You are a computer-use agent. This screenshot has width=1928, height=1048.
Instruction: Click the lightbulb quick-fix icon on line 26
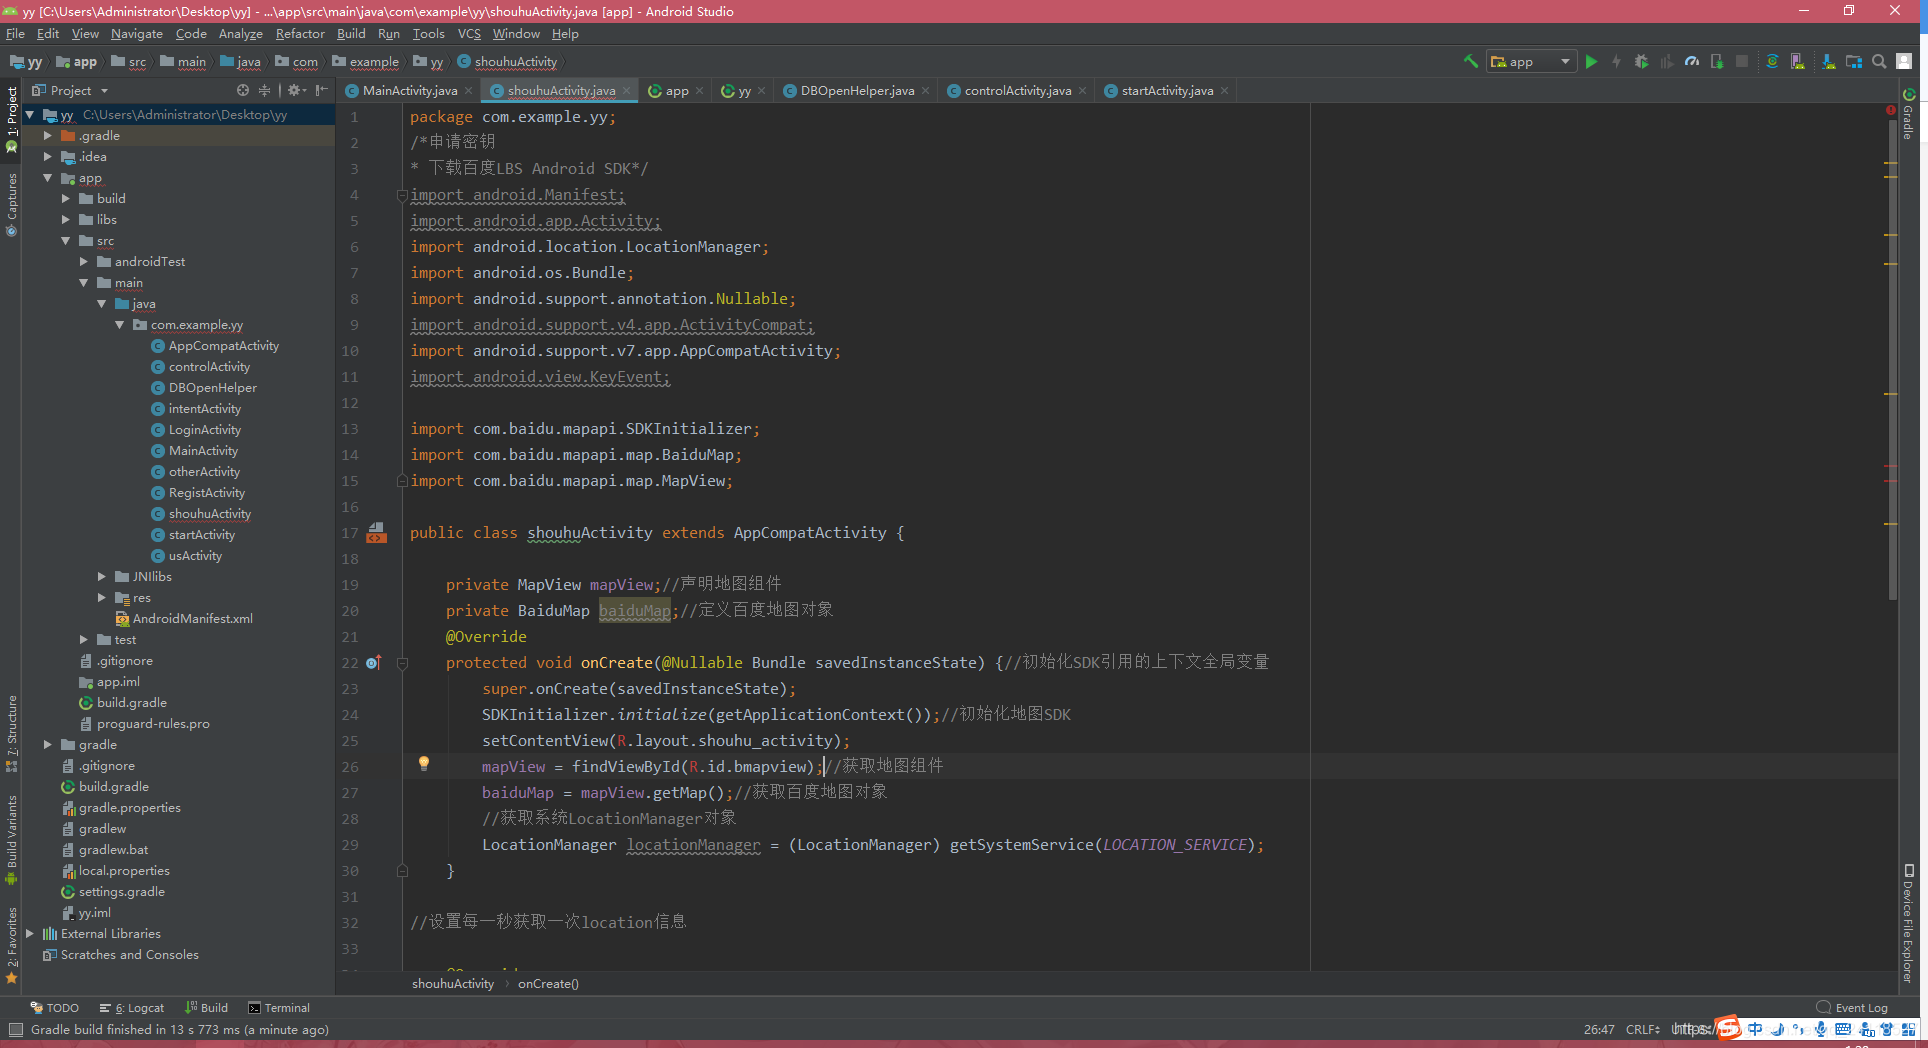(x=424, y=764)
